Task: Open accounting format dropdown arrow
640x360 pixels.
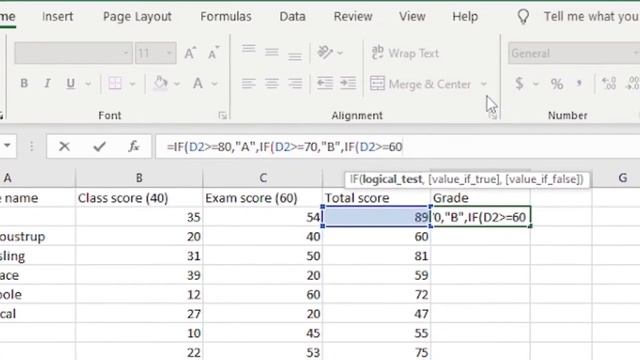Action: [x=536, y=84]
